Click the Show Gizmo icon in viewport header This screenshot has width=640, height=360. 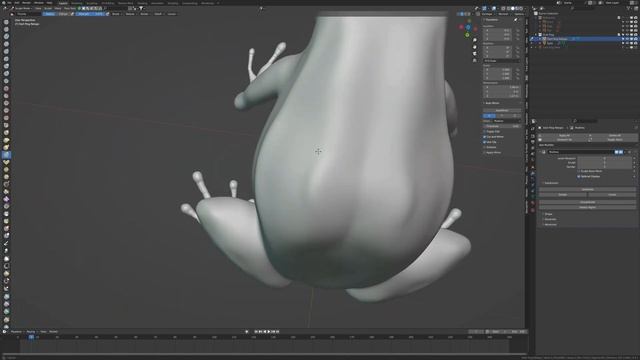tap(484, 8)
